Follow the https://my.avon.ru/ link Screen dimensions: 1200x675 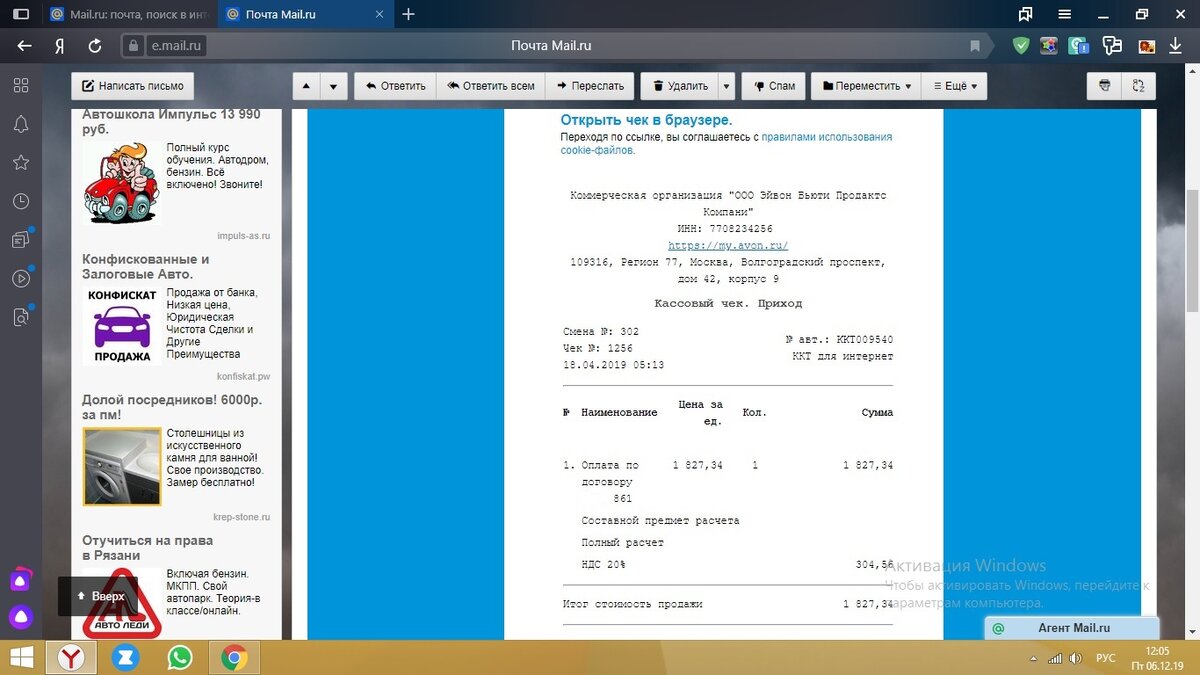coord(728,245)
